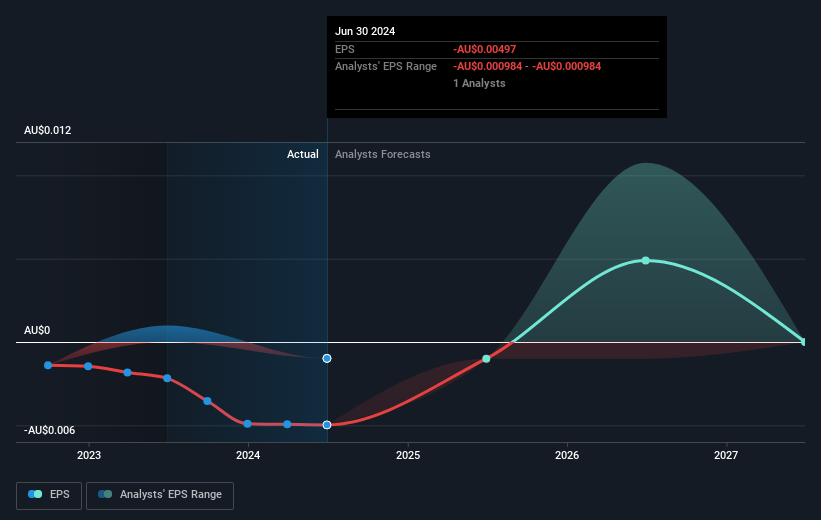
Task: Click the 2024 x-axis label
Action: click(248, 455)
